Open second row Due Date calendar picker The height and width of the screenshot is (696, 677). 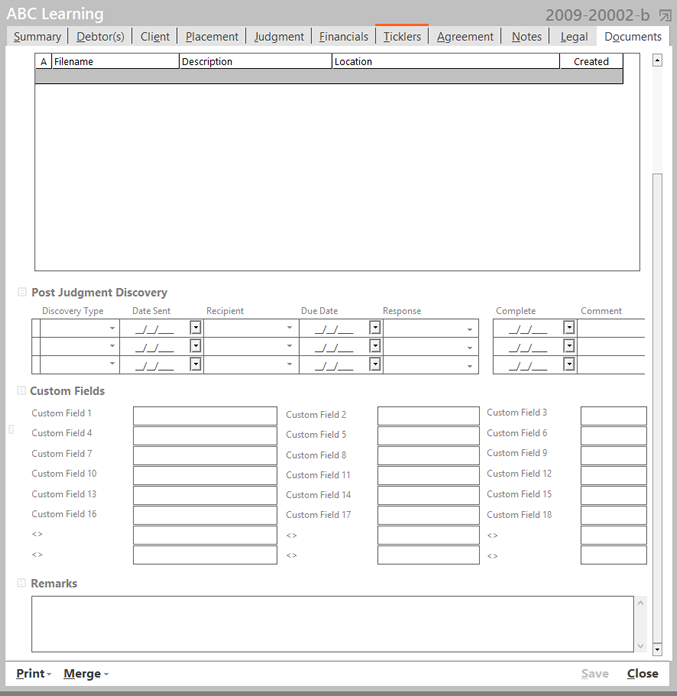coord(375,346)
